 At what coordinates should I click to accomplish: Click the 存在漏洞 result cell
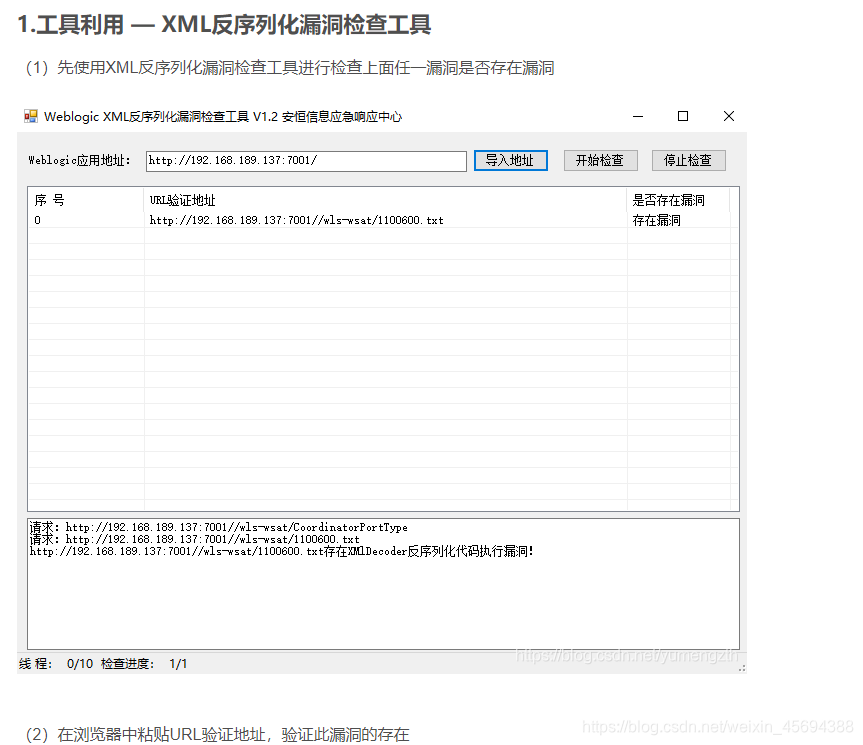[657, 221]
